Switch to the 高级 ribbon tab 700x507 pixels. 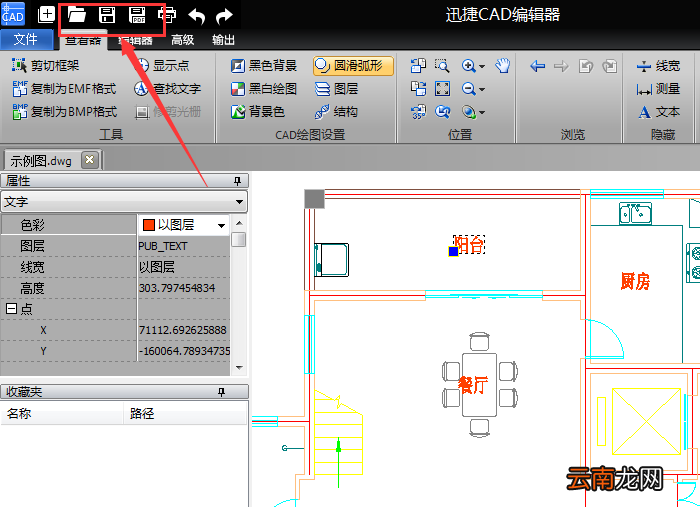[x=183, y=40]
